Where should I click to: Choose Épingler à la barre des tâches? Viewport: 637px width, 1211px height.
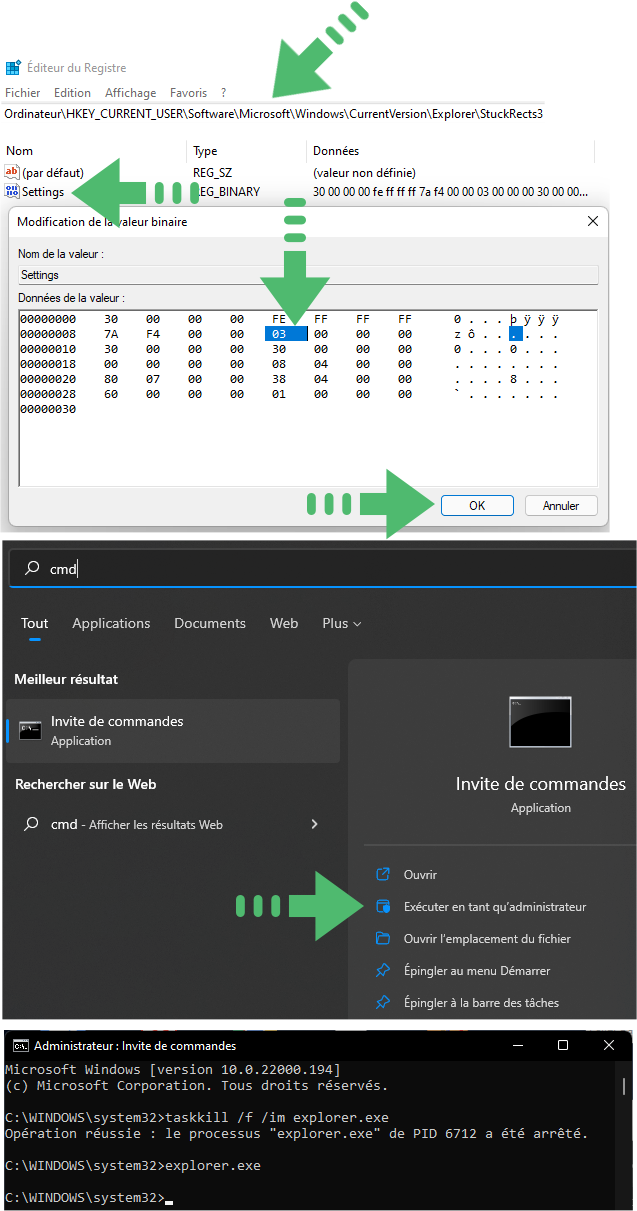(x=481, y=1003)
